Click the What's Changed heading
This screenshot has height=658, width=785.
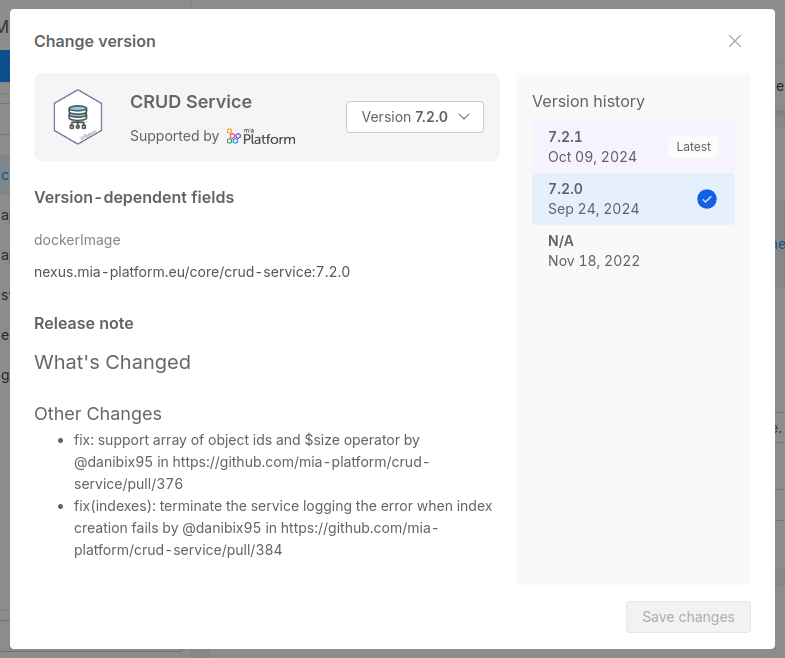[x=112, y=362]
